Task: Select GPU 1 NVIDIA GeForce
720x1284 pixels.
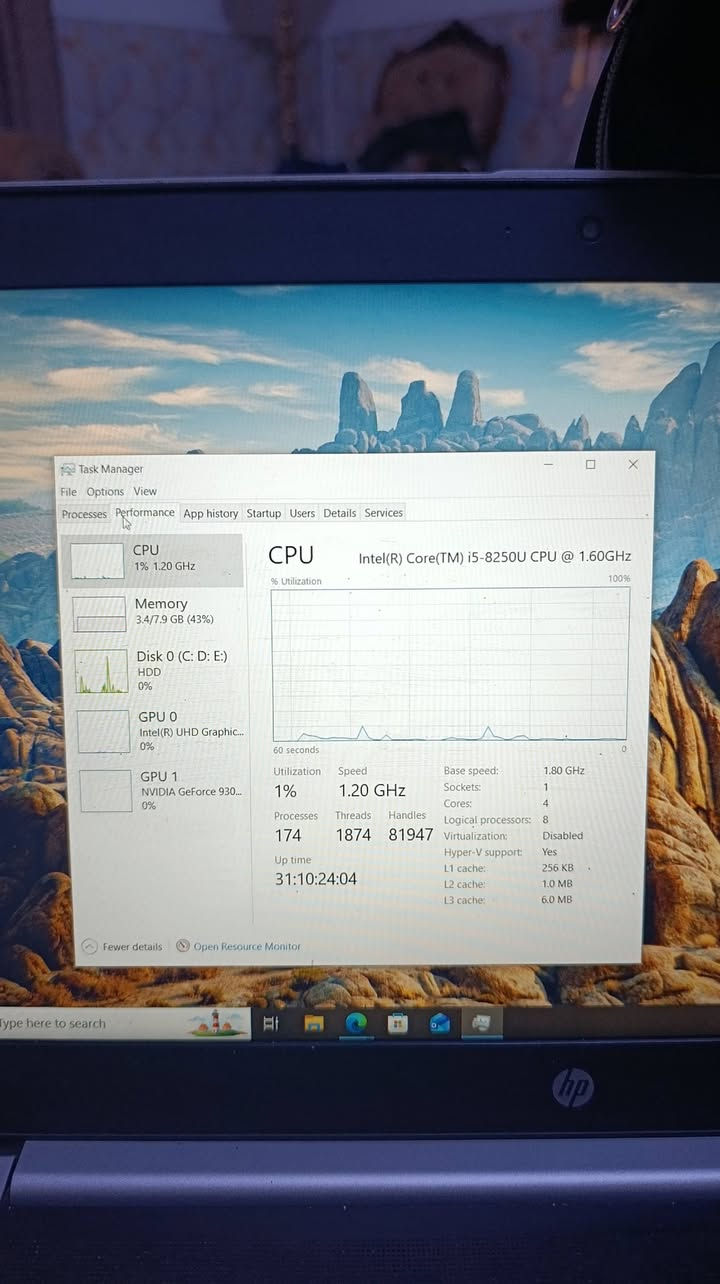Action: pos(160,791)
